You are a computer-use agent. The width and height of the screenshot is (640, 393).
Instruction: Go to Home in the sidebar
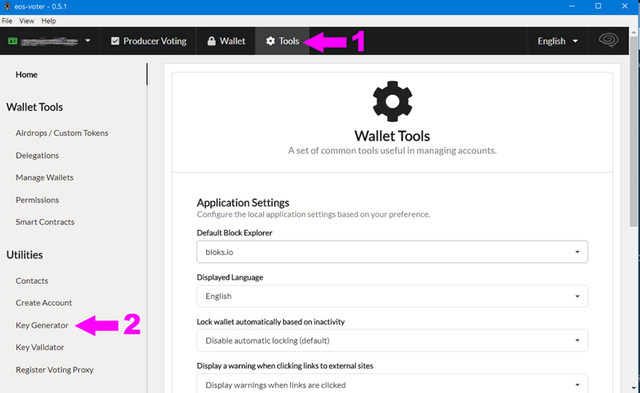coord(27,75)
